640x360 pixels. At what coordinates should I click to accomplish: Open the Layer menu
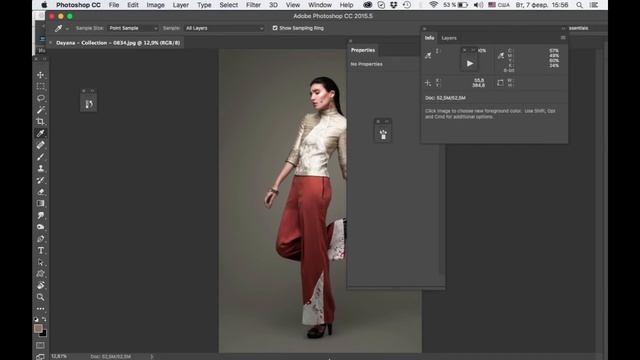coord(180,5)
